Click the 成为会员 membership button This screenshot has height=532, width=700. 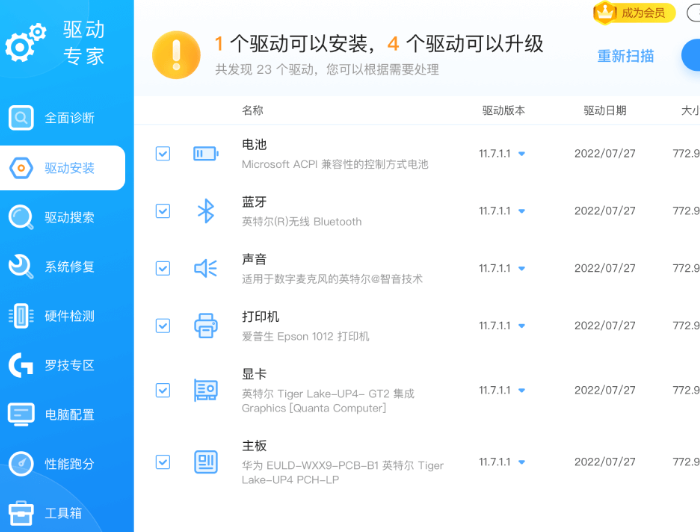(x=634, y=13)
